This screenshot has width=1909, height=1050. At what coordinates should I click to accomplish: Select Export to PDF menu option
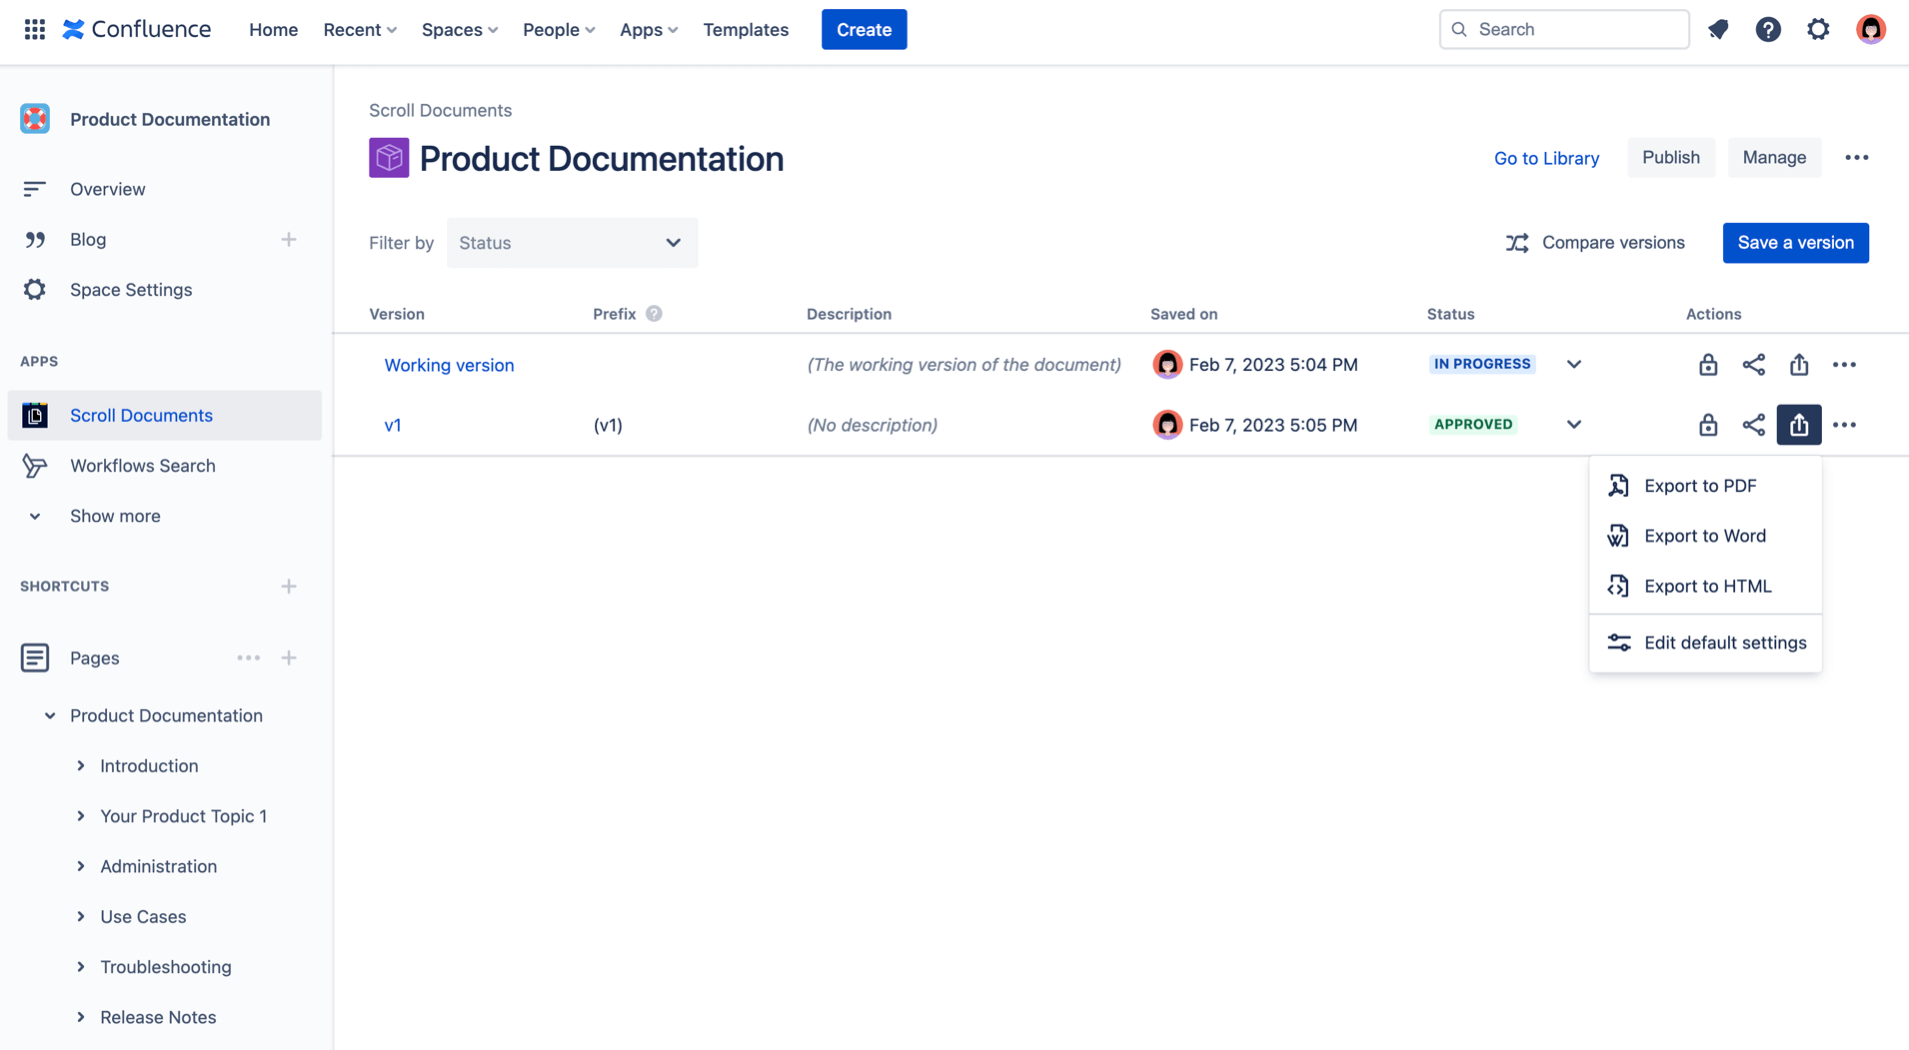[x=1699, y=486]
